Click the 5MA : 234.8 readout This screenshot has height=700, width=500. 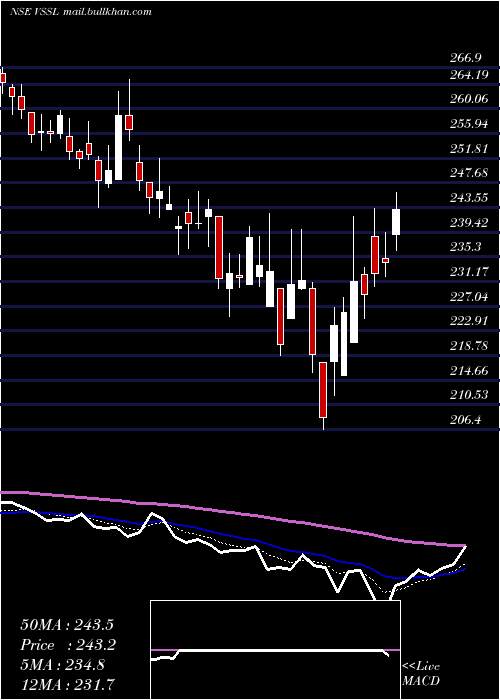(62, 665)
